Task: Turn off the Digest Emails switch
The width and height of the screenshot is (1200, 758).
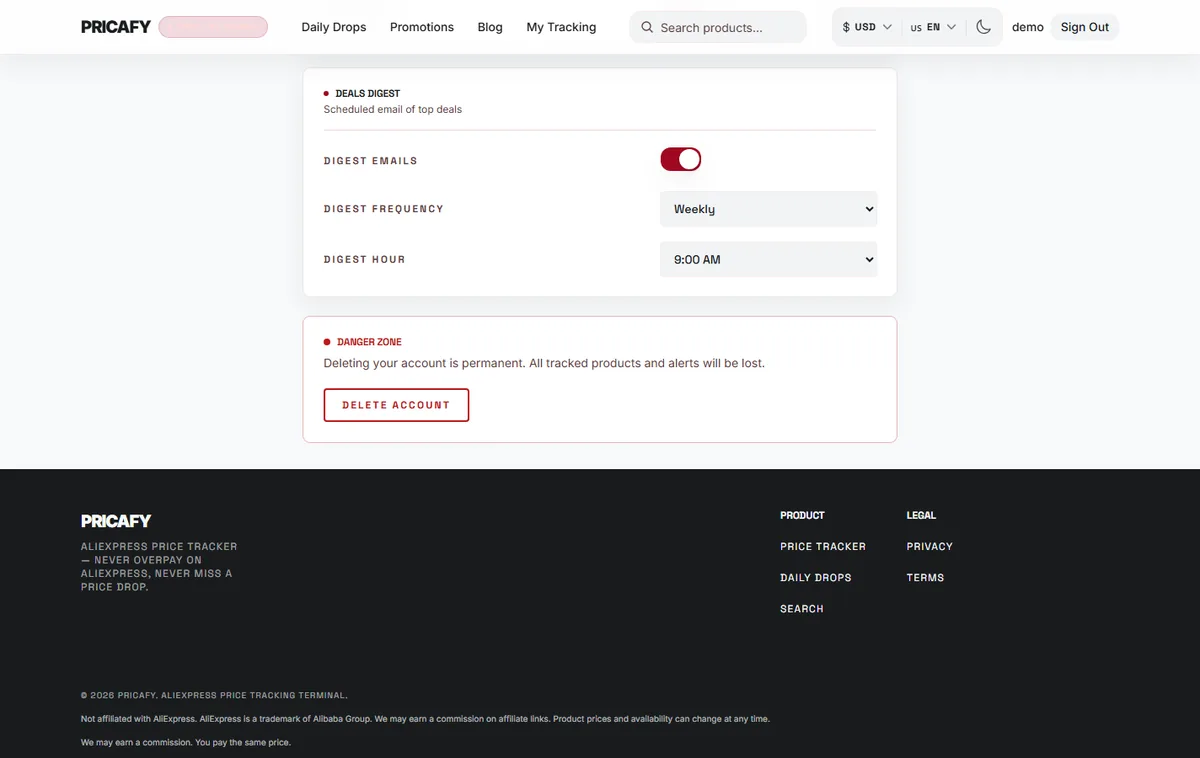Action: point(681,160)
